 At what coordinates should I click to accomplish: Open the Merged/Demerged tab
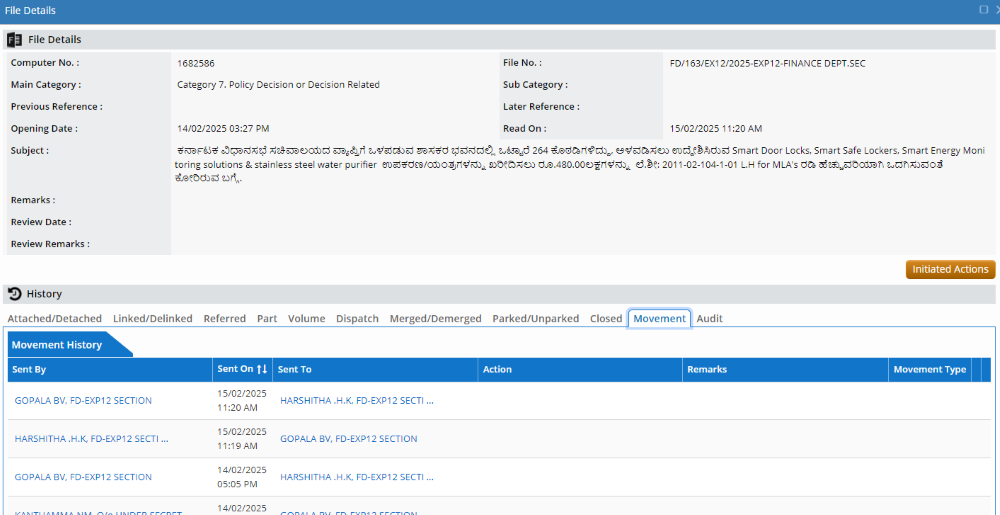click(x=435, y=319)
